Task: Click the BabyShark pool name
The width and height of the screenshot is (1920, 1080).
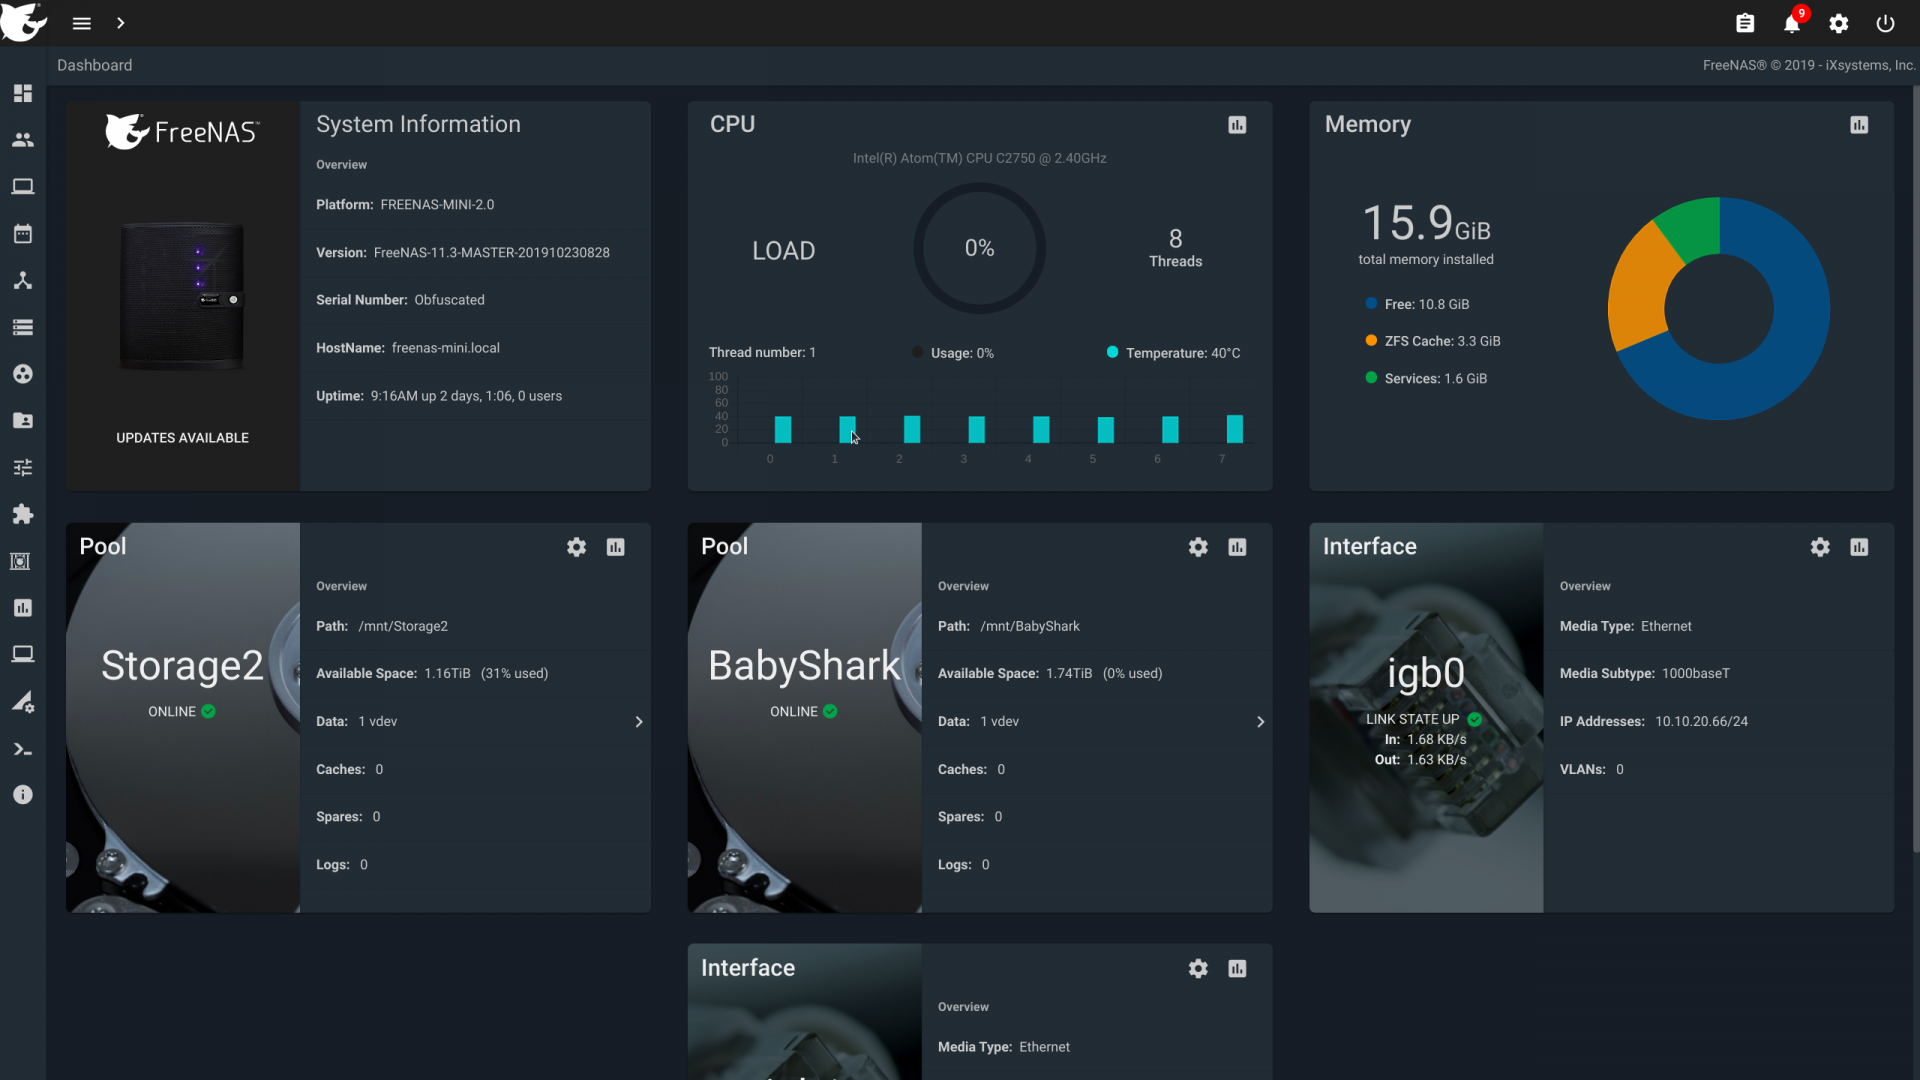Action: click(804, 666)
